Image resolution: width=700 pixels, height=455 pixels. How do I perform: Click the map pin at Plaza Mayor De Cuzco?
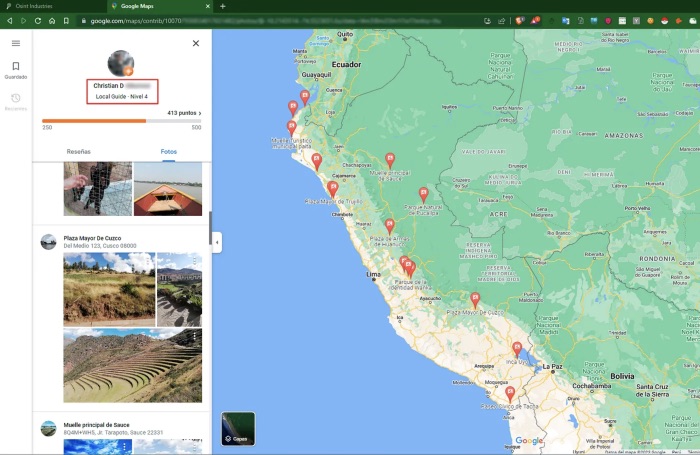[475, 300]
